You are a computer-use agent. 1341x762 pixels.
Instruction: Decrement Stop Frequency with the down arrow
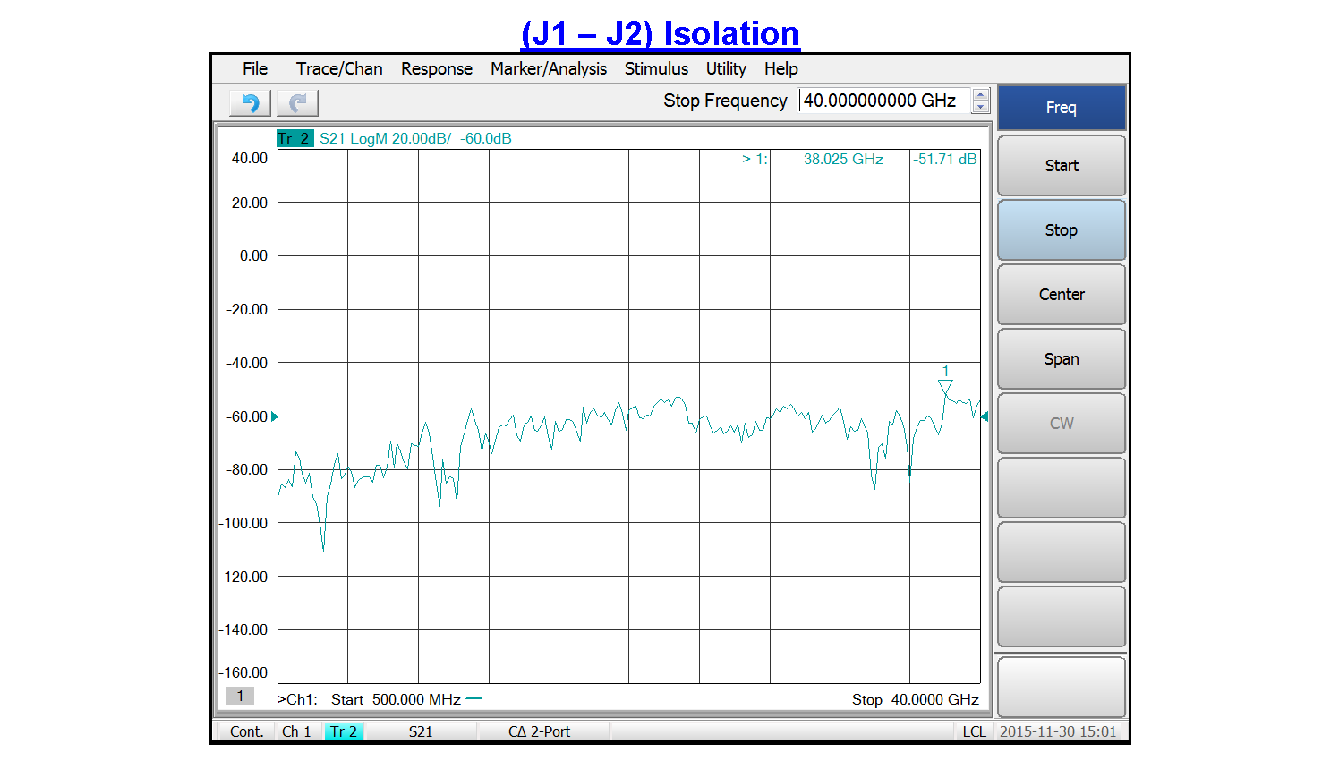979,107
